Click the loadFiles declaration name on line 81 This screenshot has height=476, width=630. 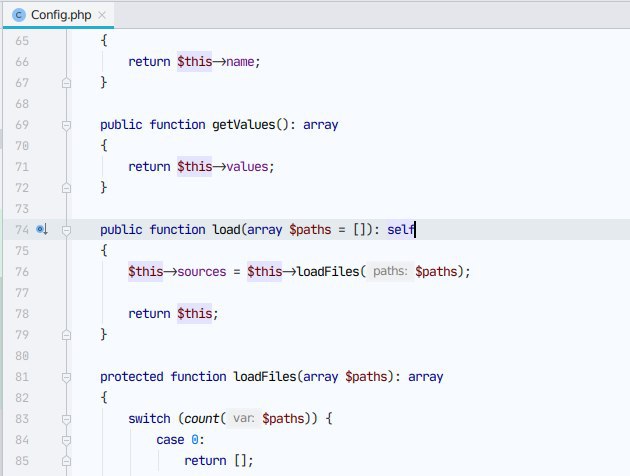coord(265,377)
